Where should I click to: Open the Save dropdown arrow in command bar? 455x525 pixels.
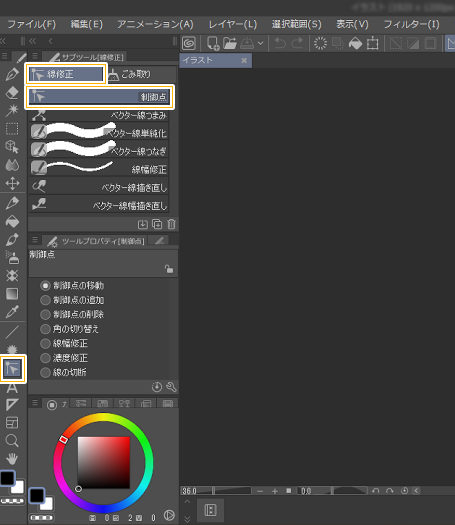[x=260, y=44]
